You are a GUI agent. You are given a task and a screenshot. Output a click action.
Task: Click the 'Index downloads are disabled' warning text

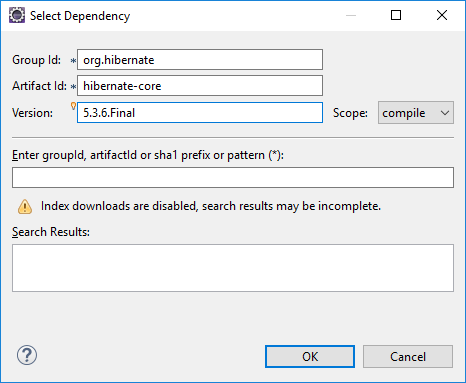(211, 206)
